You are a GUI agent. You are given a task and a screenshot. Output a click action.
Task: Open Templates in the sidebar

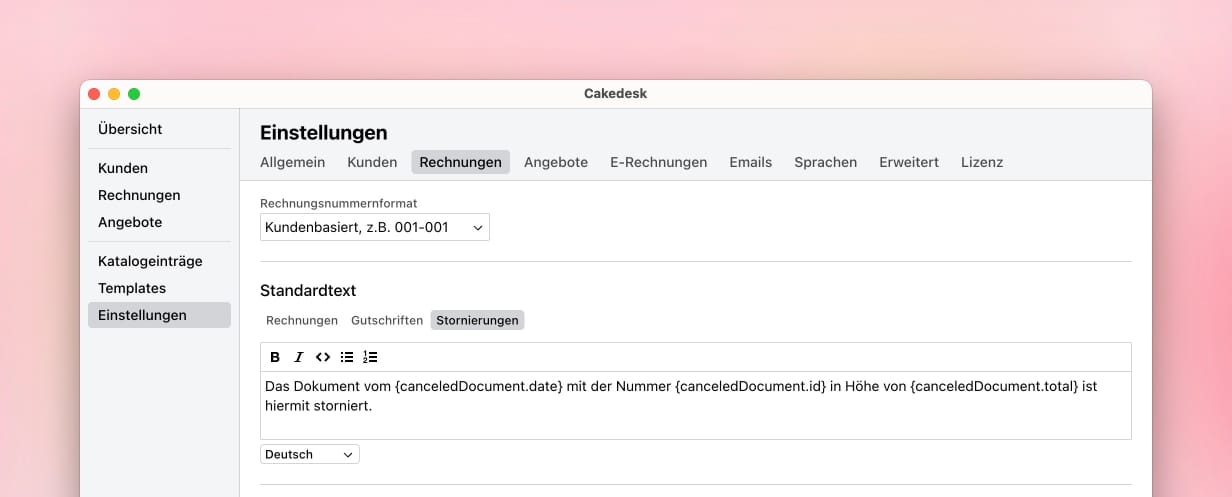tap(159, 288)
